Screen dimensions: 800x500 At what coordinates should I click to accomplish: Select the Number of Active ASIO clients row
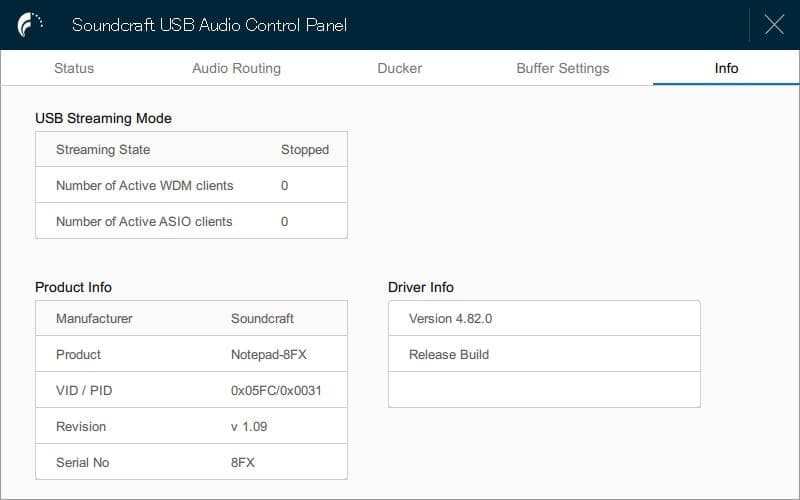191,222
